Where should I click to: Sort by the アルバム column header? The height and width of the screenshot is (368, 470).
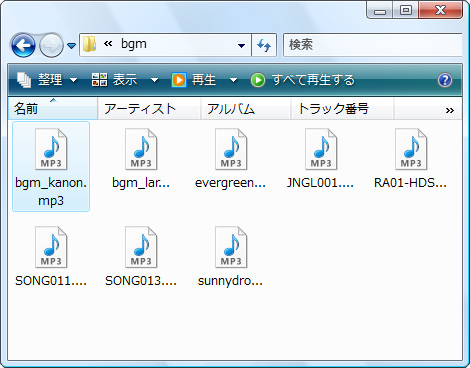[x=246, y=109]
